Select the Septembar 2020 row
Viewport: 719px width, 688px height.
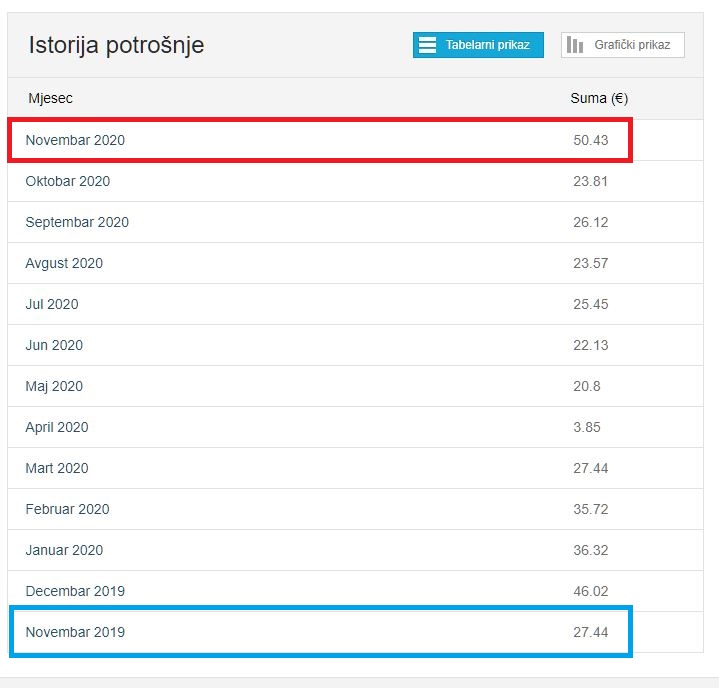click(x=355, y=222)
